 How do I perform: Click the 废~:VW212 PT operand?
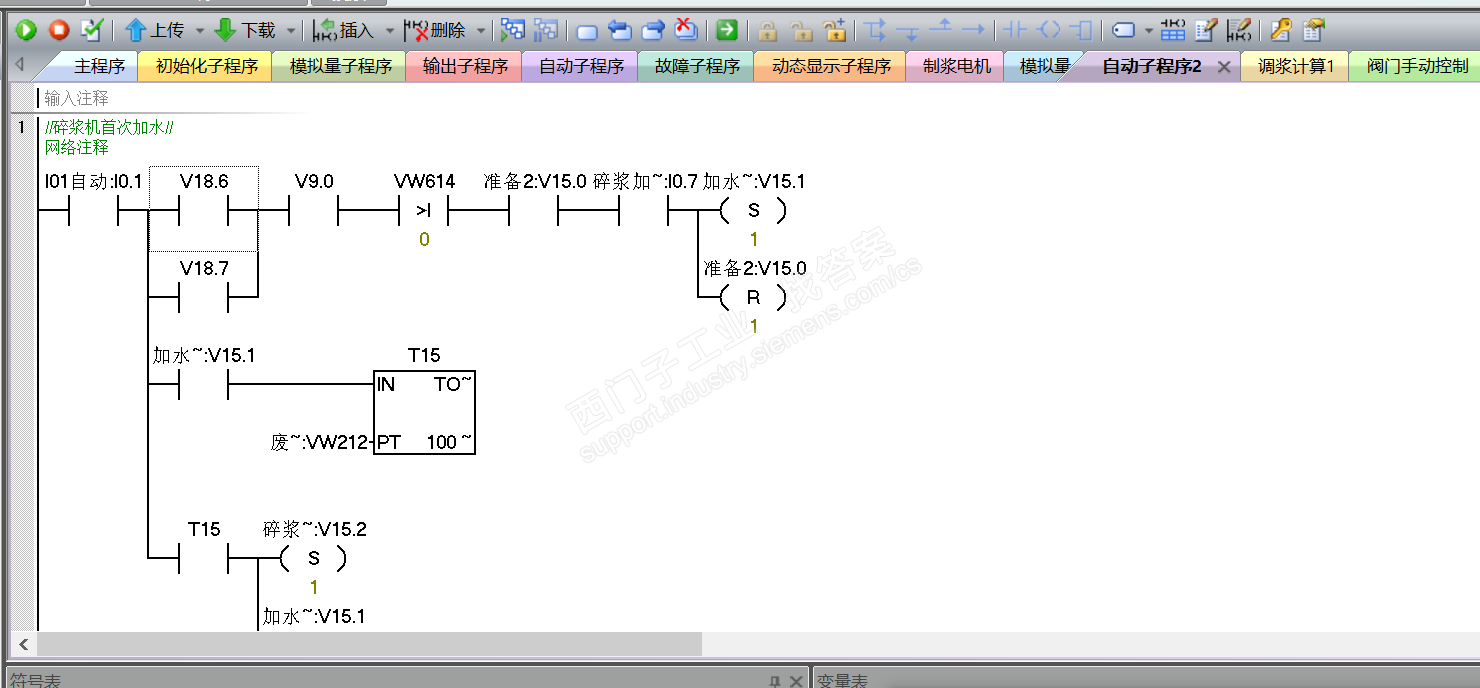coord(319,442)
